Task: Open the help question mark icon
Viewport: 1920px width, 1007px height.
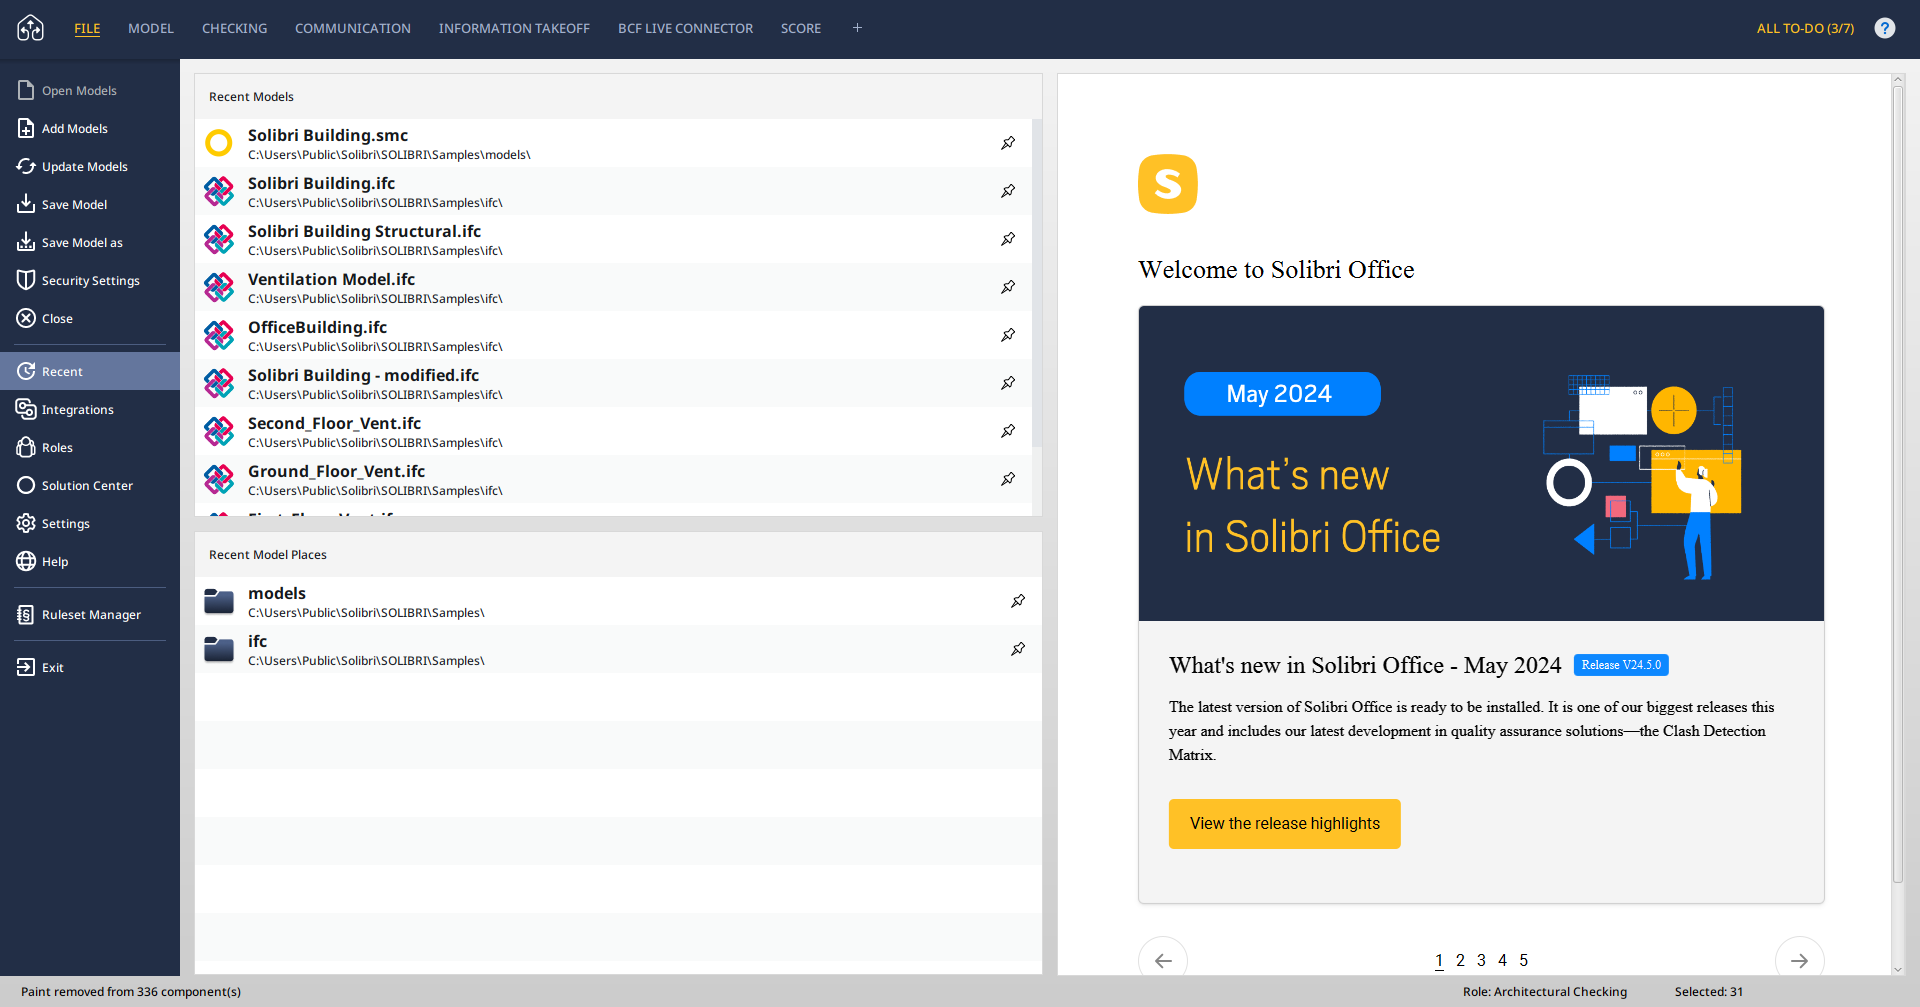Action: point(1884,28)
